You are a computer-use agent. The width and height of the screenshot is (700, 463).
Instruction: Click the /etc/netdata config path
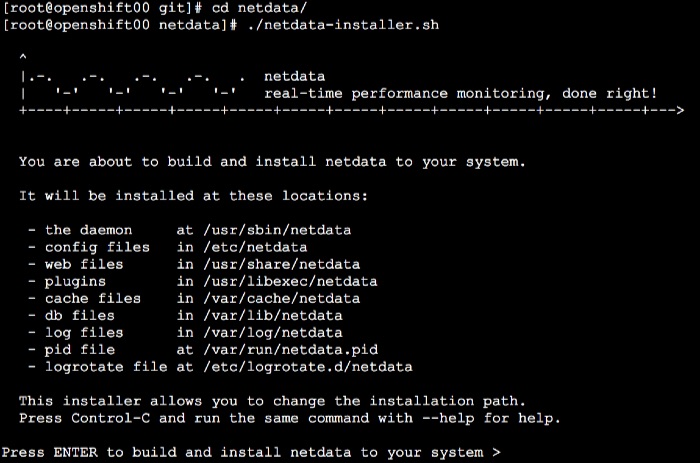(255, 247)
